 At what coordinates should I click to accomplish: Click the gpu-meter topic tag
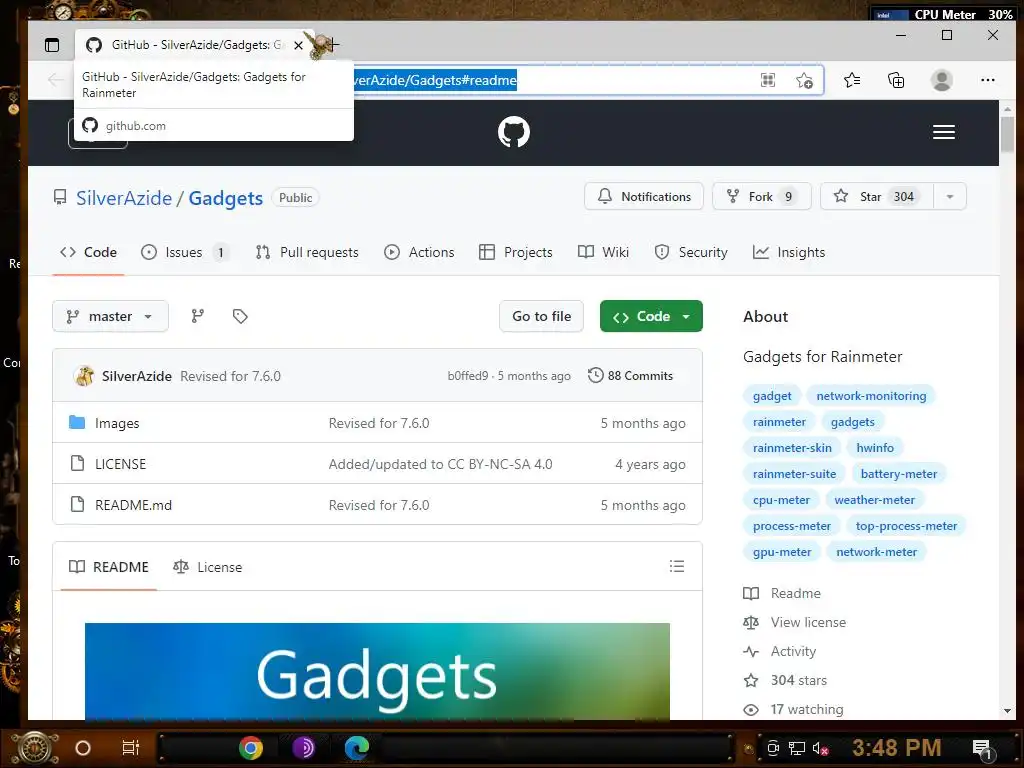pos(782,552)
